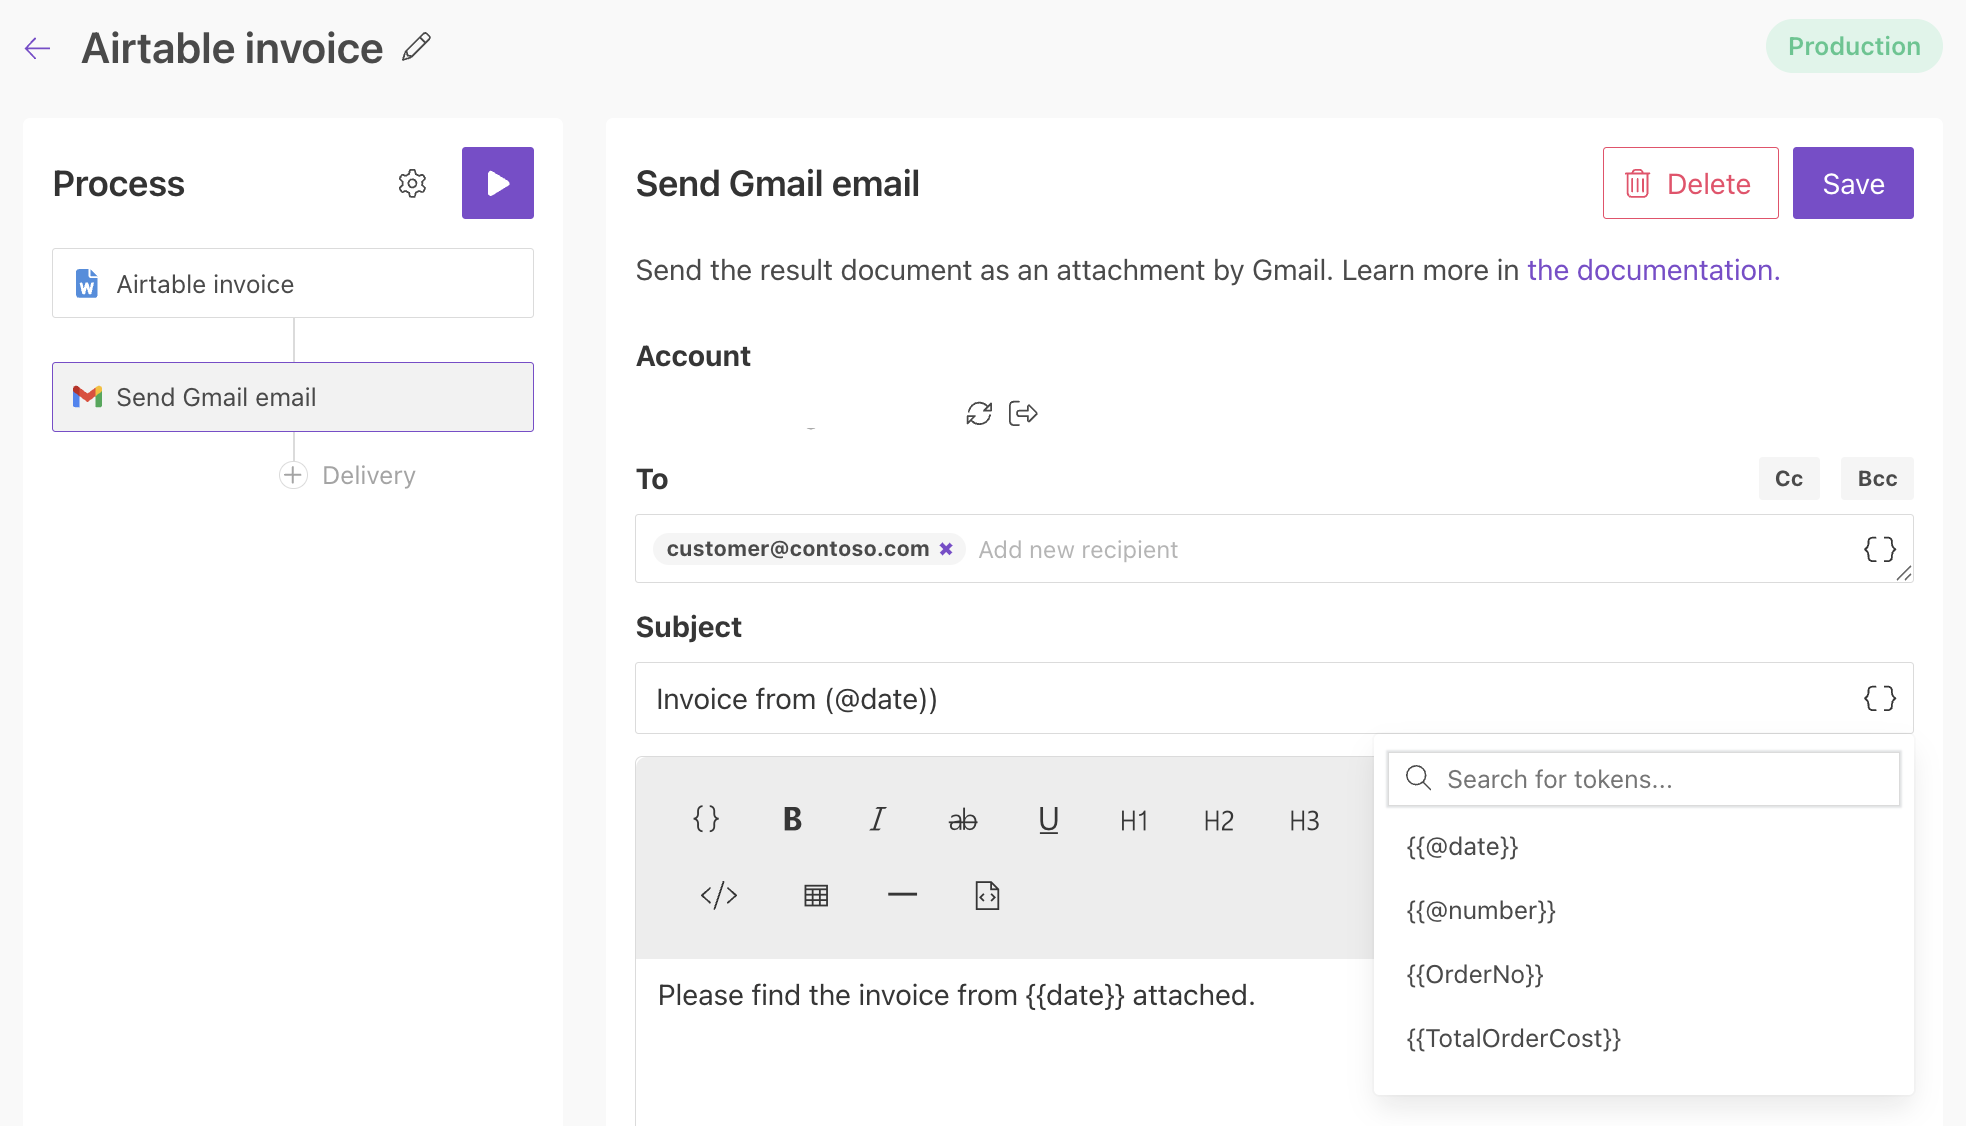Toggle strikethrough formatting
The width and height of the screenshot is (1966, 1126).
coord(963,820)
